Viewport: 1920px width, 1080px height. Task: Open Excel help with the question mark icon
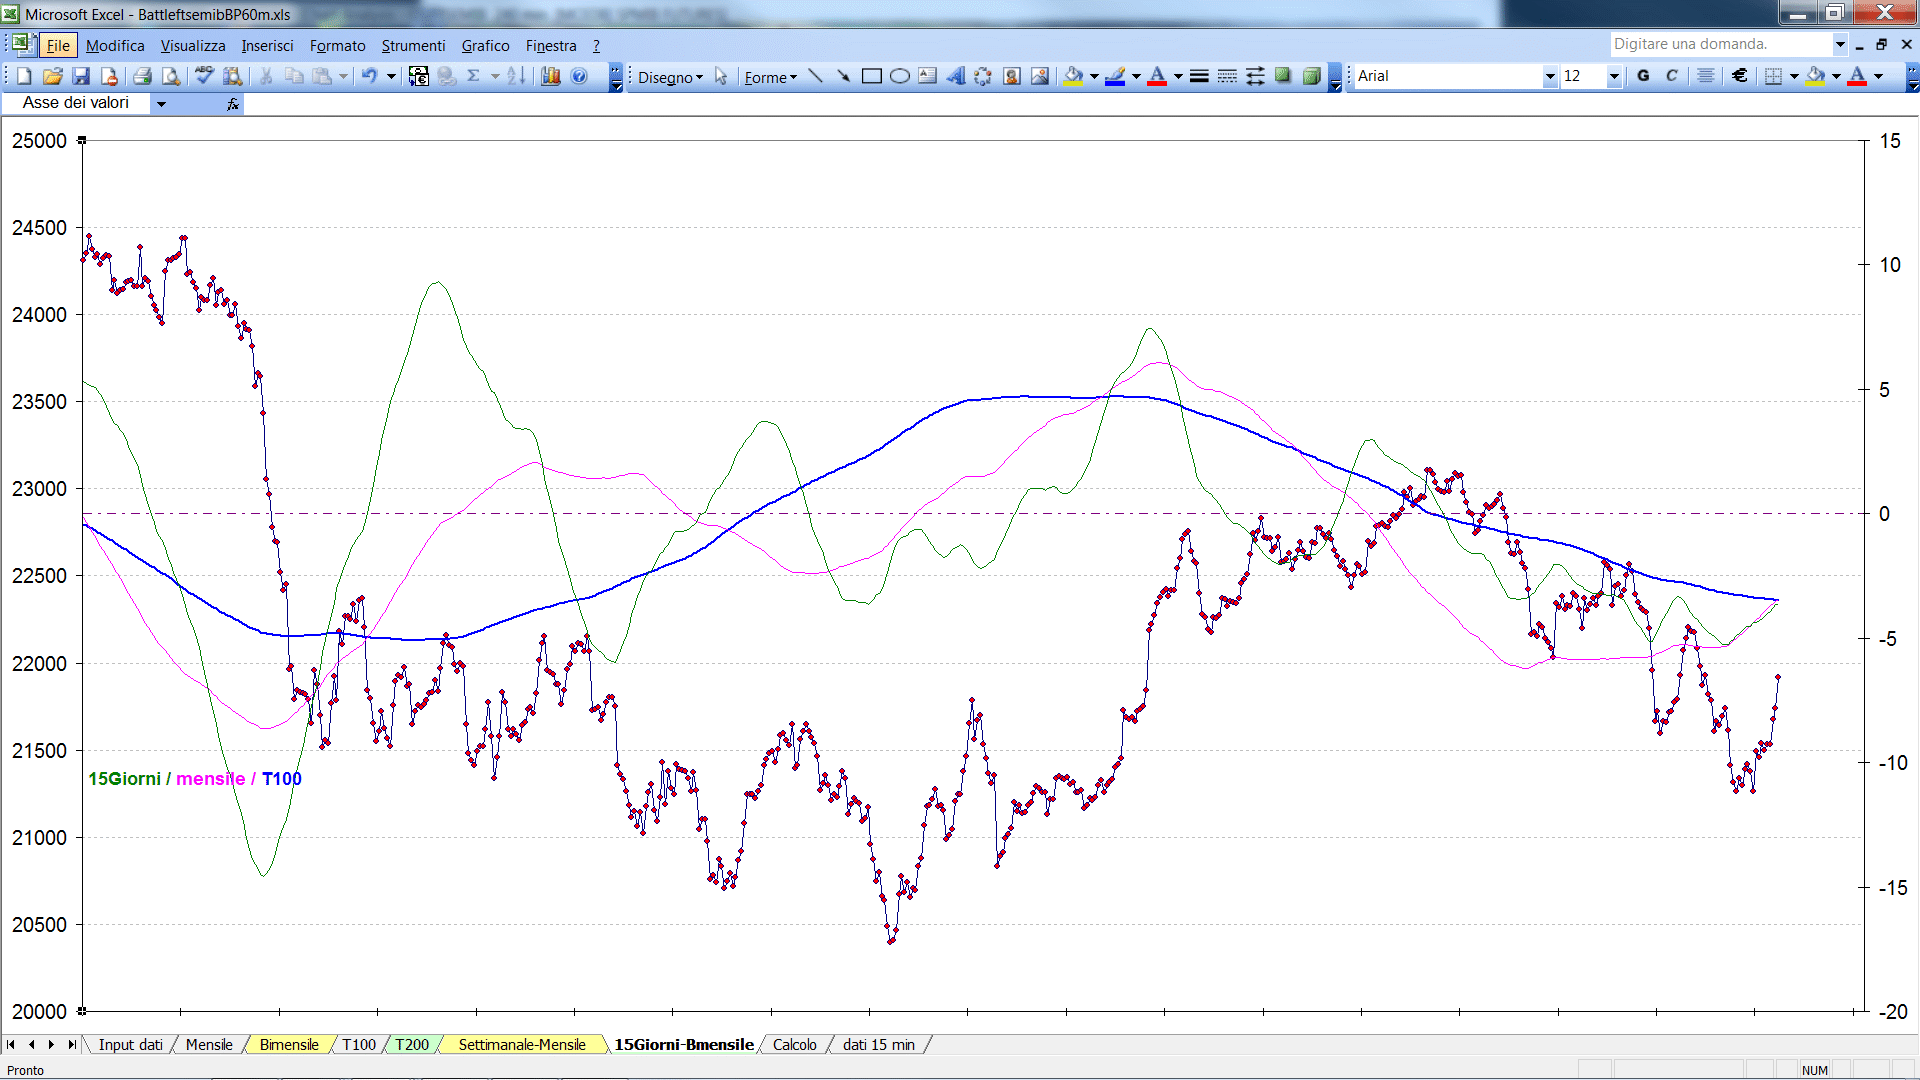coord(579,76)
